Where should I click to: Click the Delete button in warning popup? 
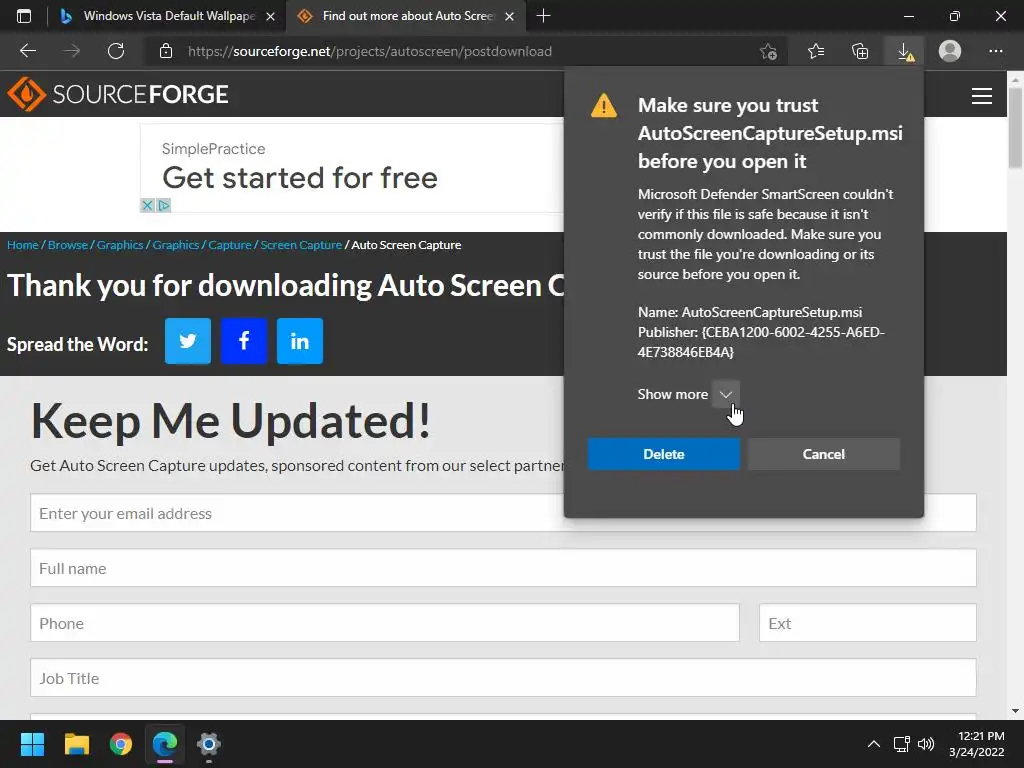(x=664, y=454)
